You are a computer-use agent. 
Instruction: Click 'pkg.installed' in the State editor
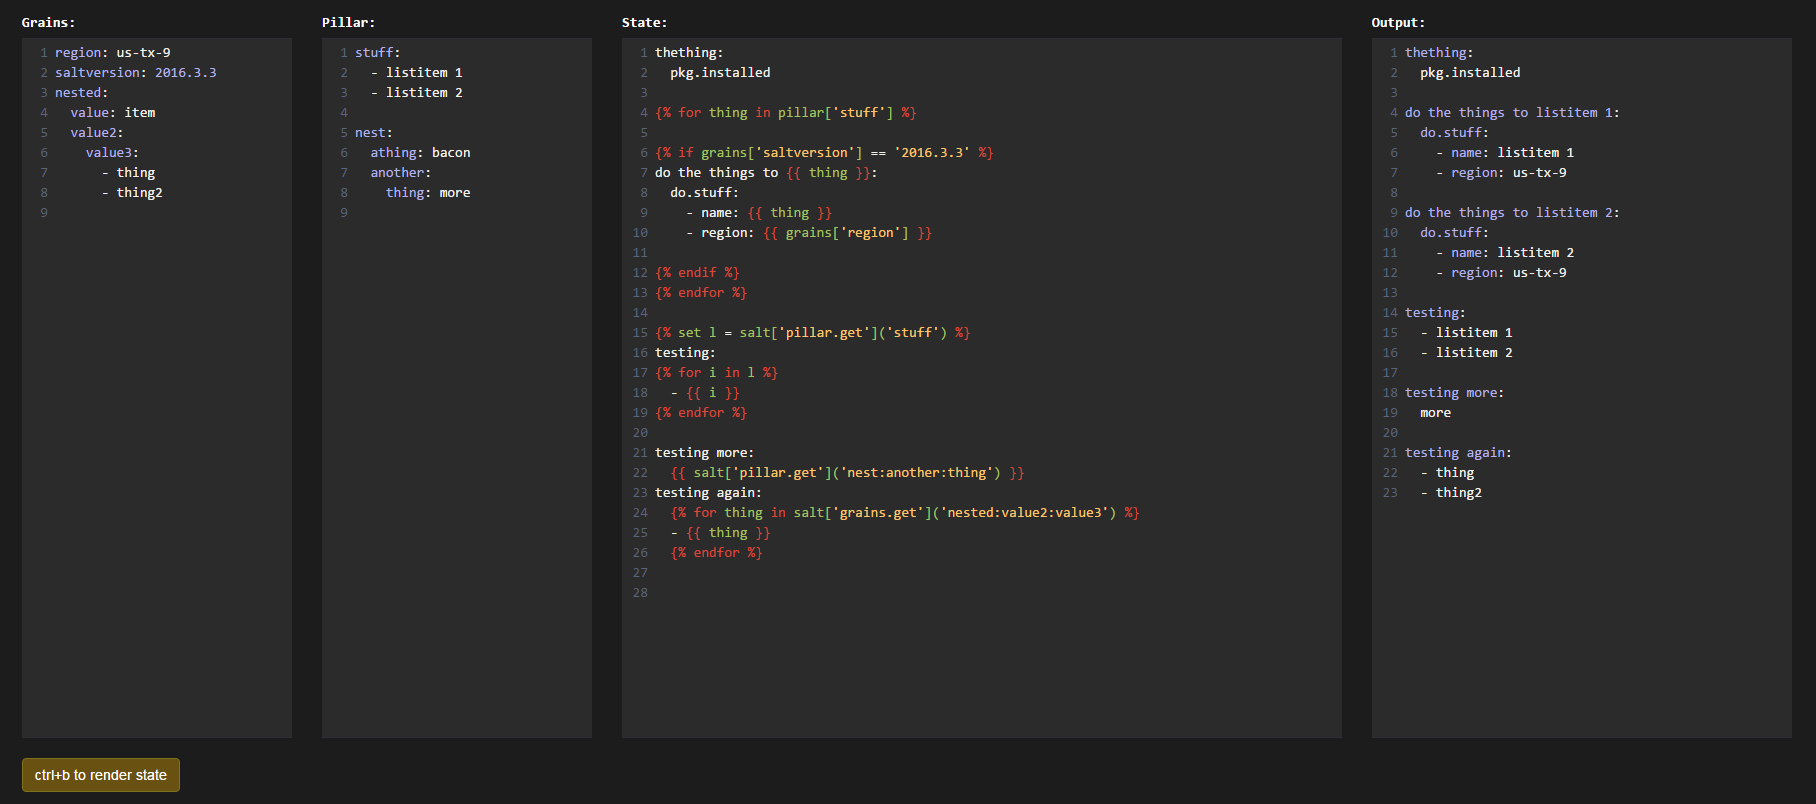tap(720, 73)
